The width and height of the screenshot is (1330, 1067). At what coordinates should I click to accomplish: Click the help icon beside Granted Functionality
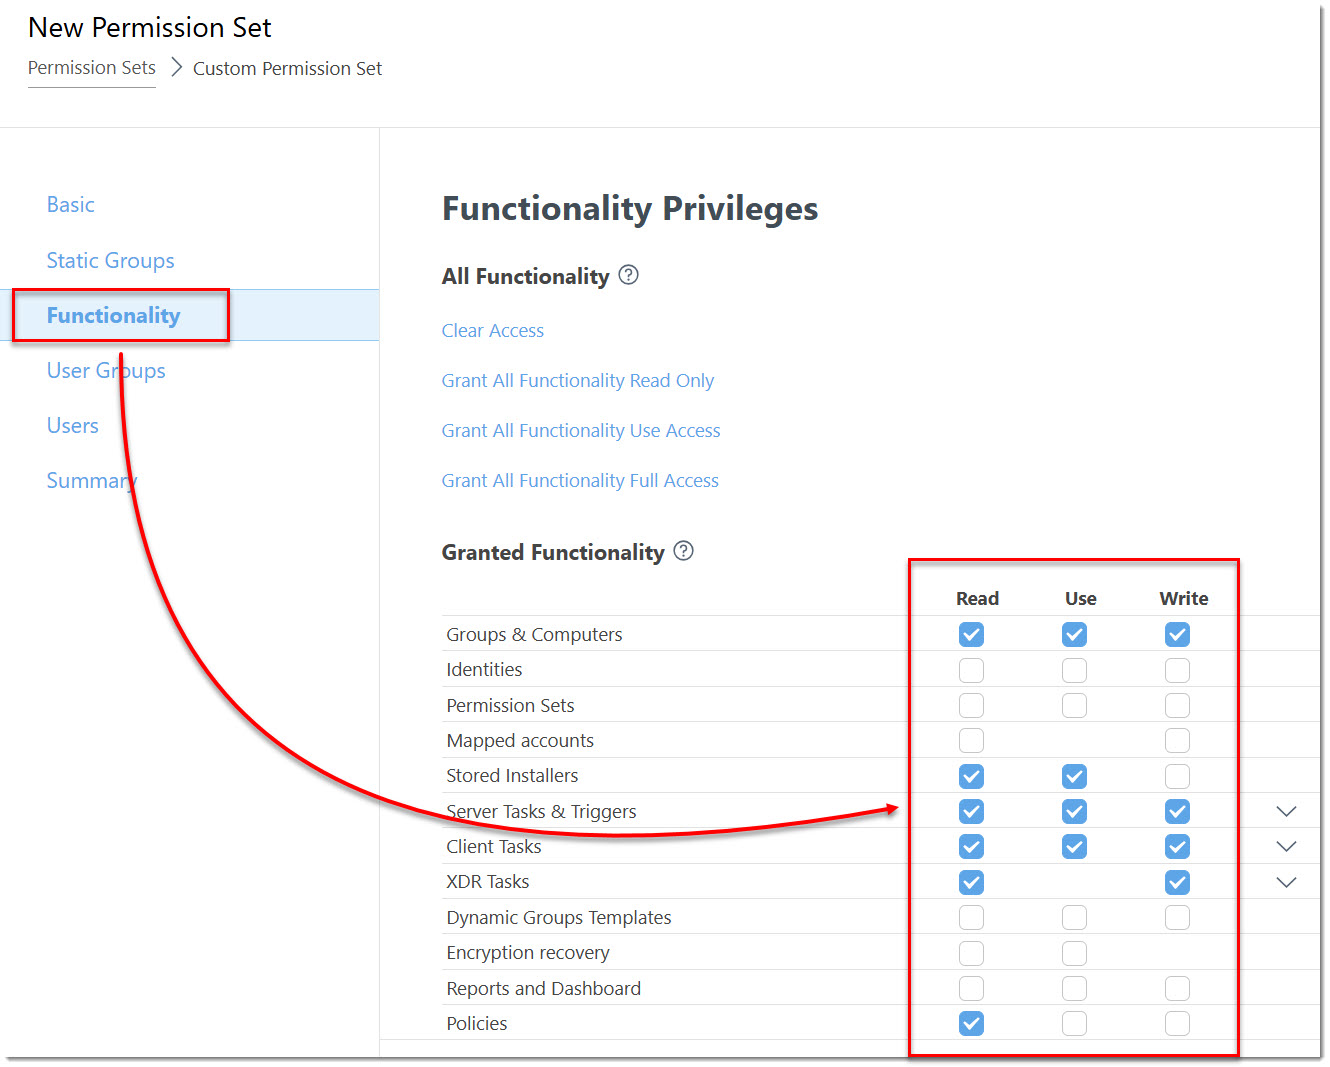tap(683, 551)
